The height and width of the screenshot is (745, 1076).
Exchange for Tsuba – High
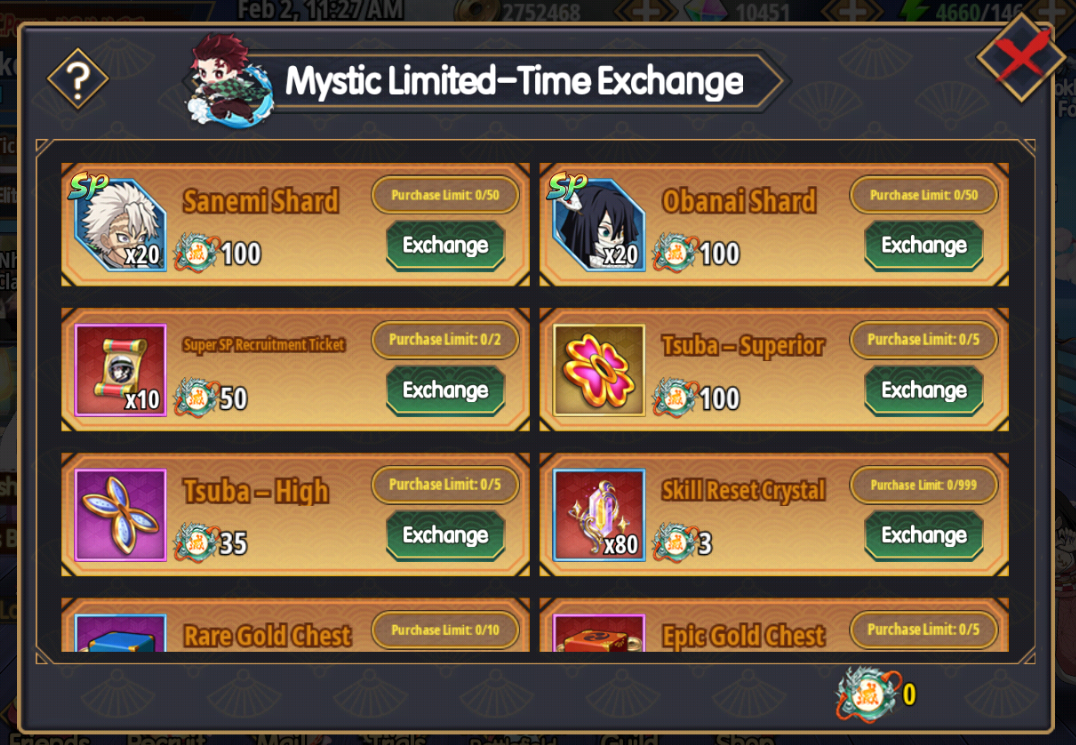tap(445, 535)
